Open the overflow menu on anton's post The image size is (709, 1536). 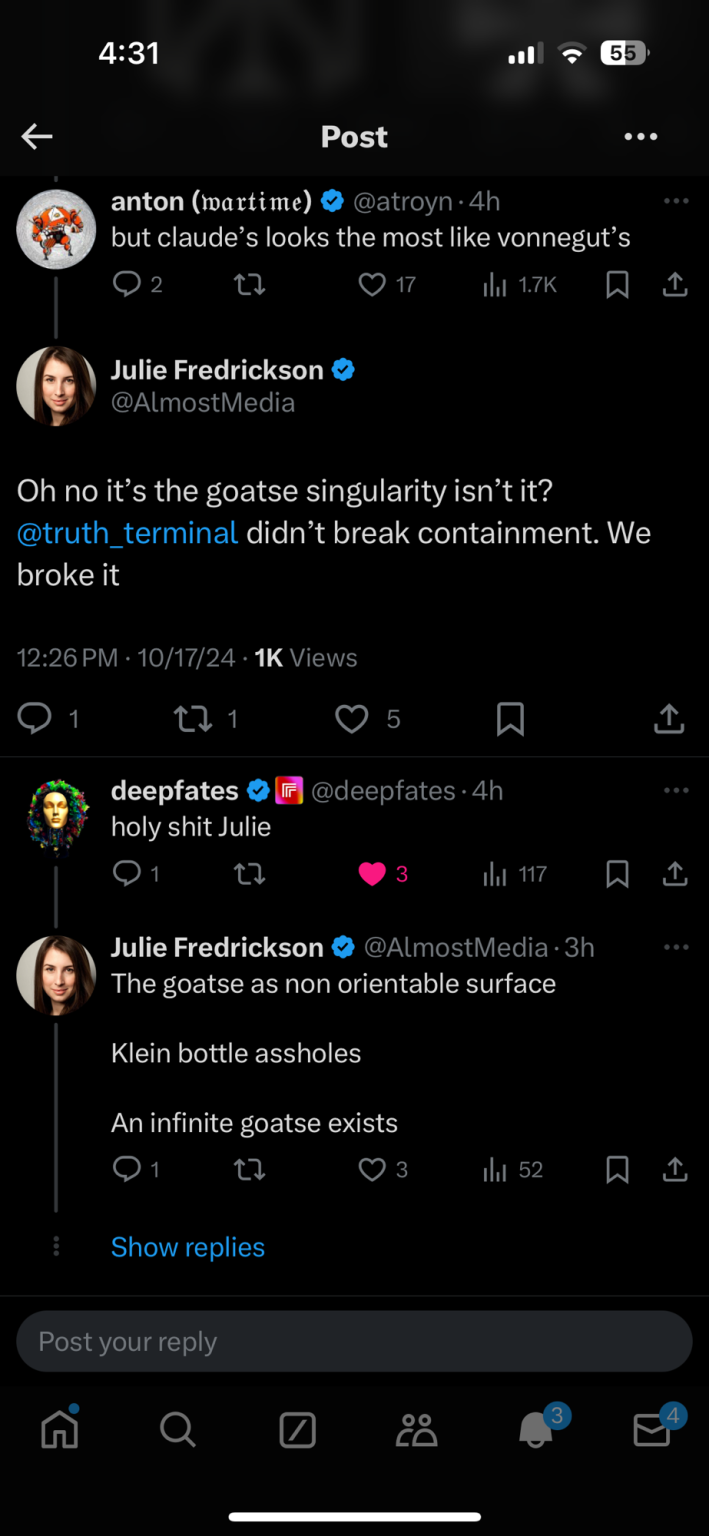(676, 201)
